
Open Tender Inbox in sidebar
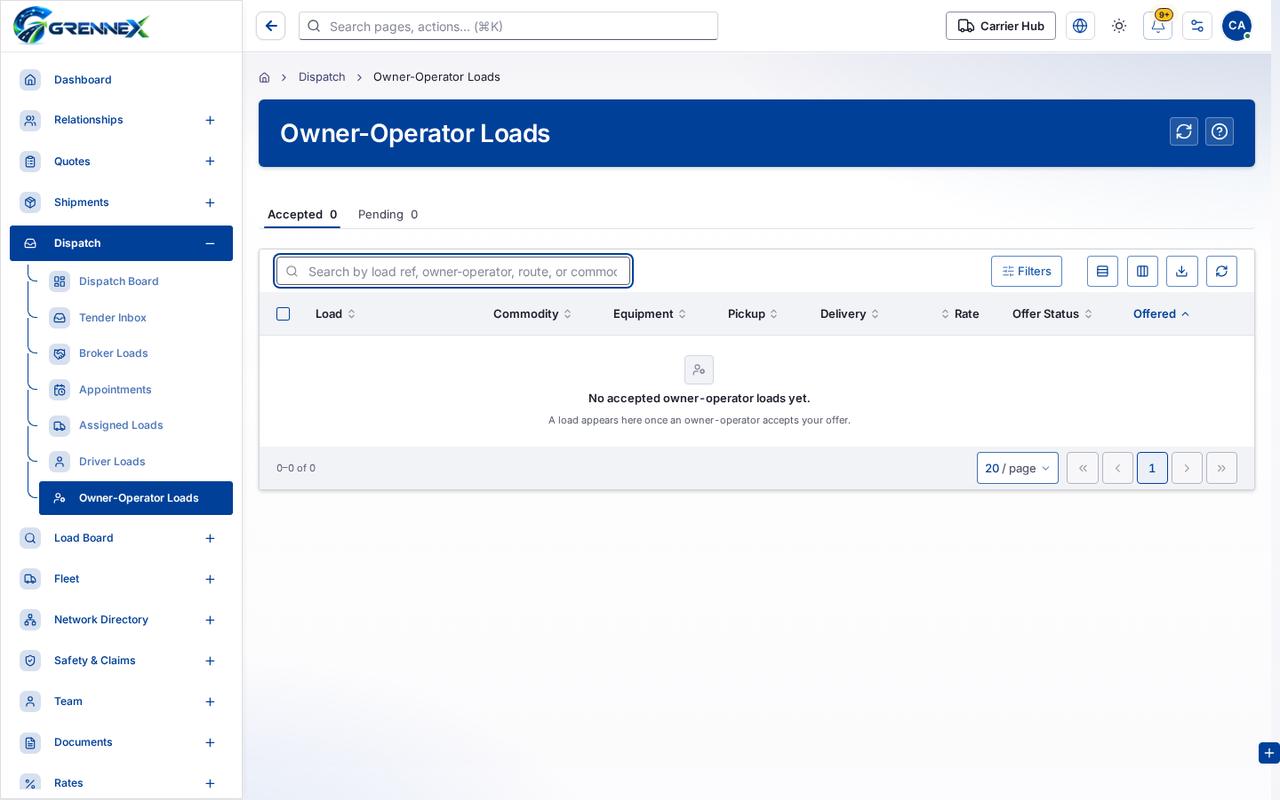tap(136, 318)
